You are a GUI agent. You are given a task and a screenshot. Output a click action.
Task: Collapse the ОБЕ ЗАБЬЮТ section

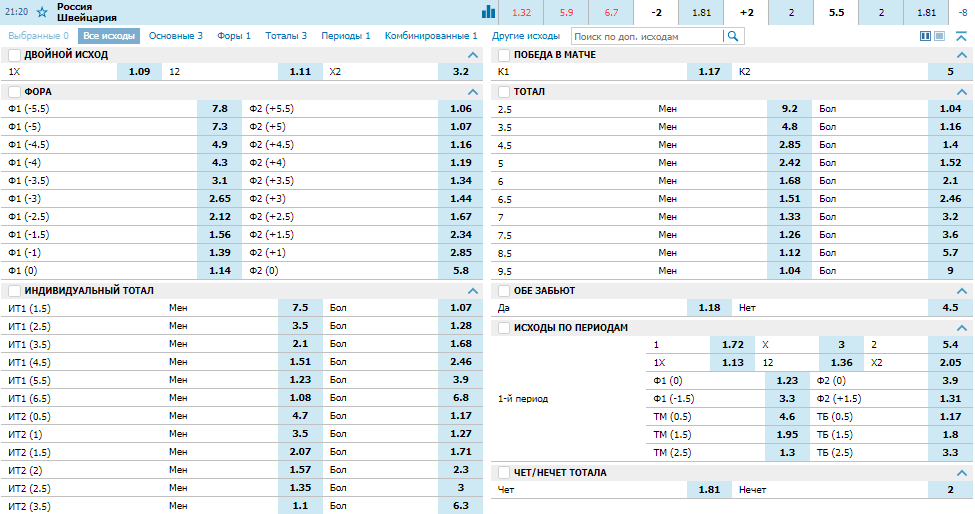962,290
